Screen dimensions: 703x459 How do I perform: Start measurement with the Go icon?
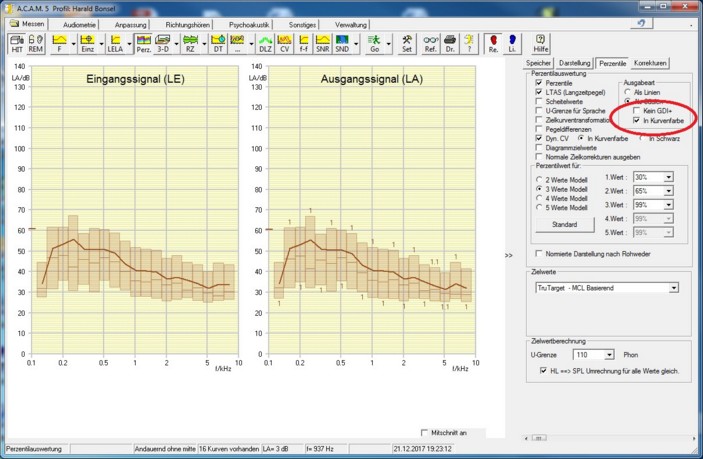click(374, 44)
